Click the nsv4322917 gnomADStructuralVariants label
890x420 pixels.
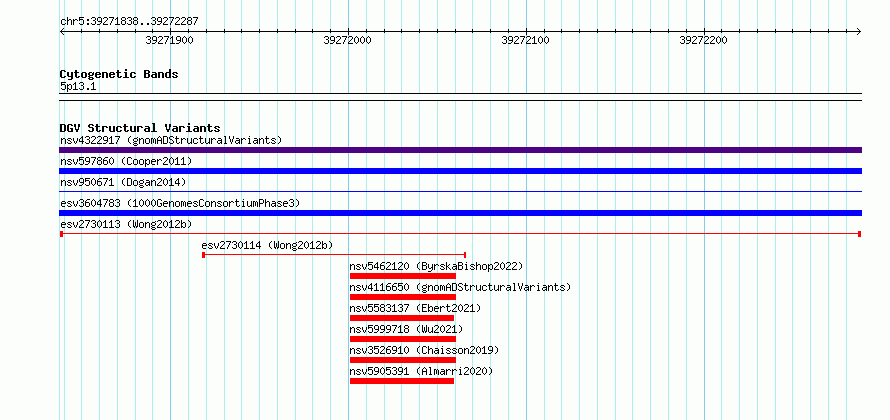coord(171,140)
